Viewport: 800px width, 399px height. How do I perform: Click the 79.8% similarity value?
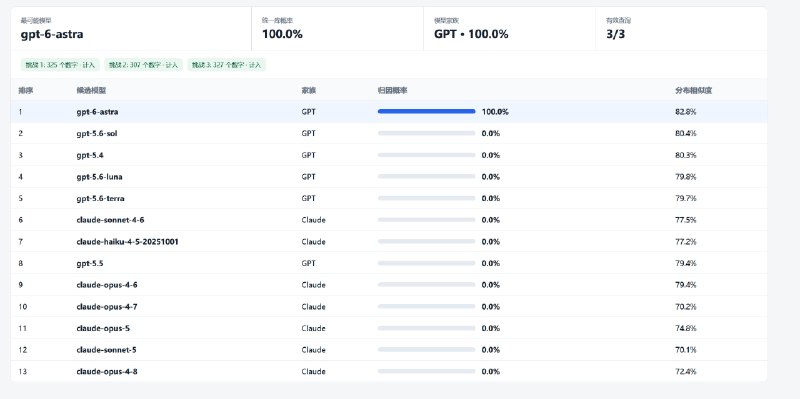coord(686,177)
